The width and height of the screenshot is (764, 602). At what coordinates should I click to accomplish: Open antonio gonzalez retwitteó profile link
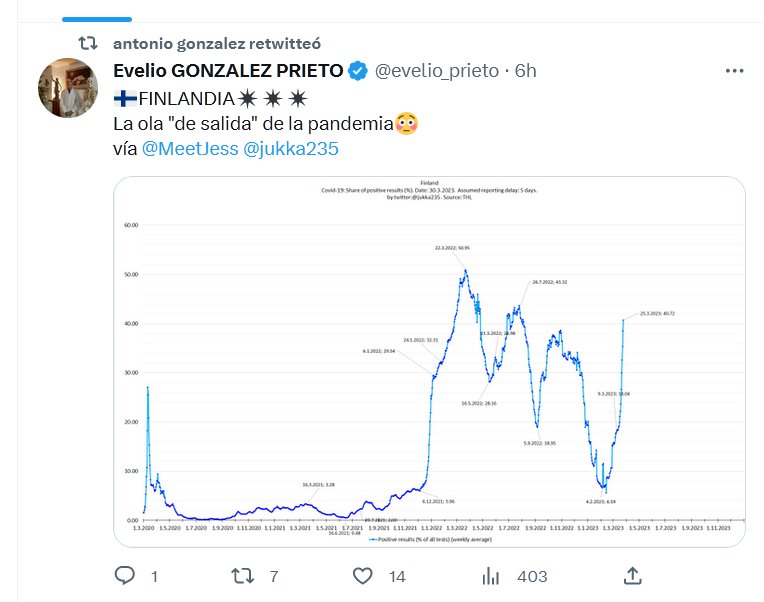point(217,44)
